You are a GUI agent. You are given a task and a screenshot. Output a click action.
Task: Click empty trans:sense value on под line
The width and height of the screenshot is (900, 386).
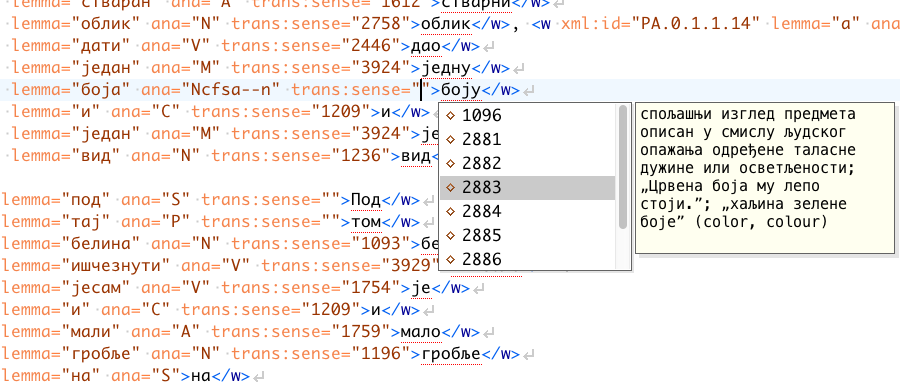(x=331, y=200)
